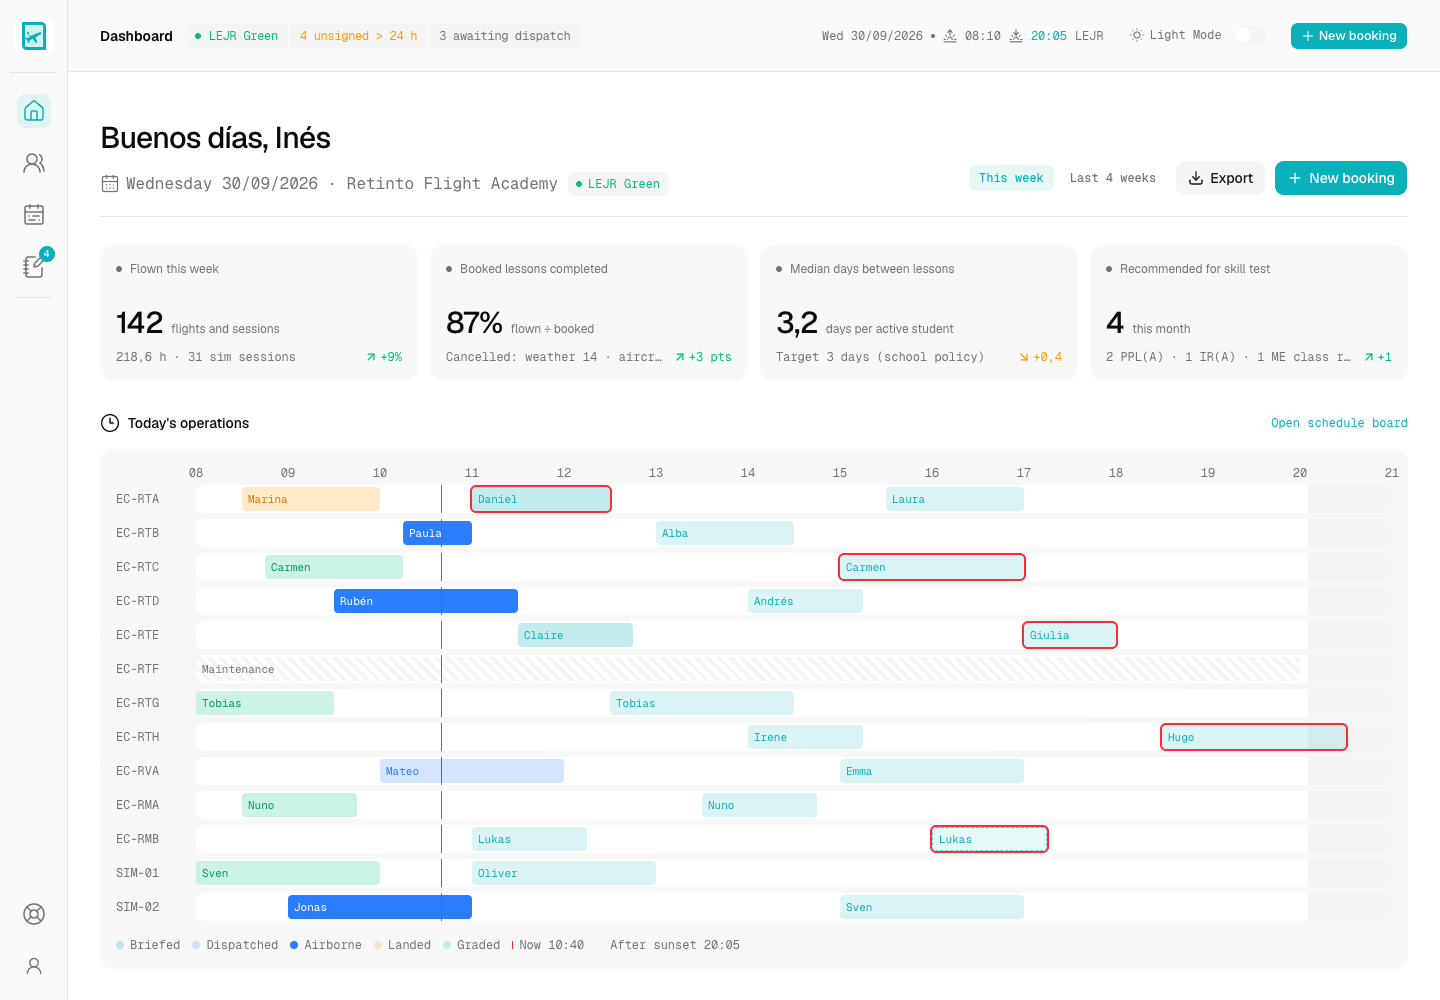This screenshot has height=1000, width=1440.
Task: Select Paula's airborne flight on EC-RTB
Action: pos(437,533)
